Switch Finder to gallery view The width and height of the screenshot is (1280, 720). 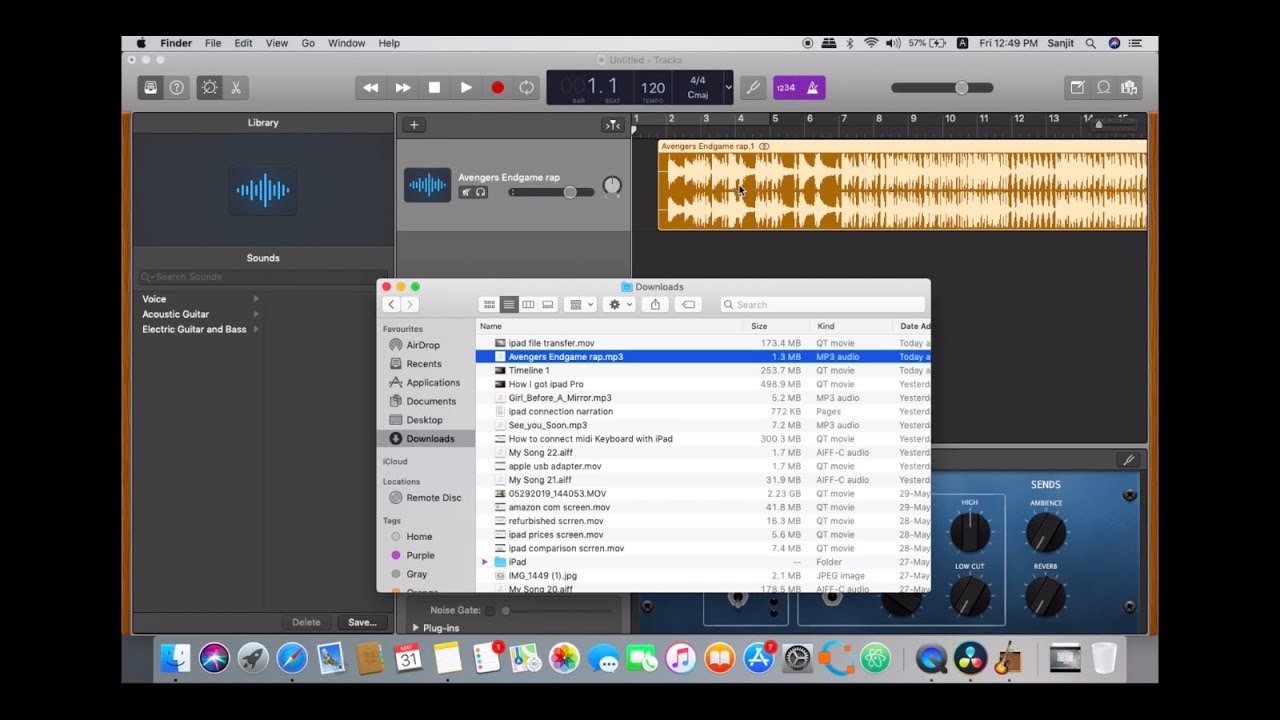pyautogui.click(x=547, y=305)
